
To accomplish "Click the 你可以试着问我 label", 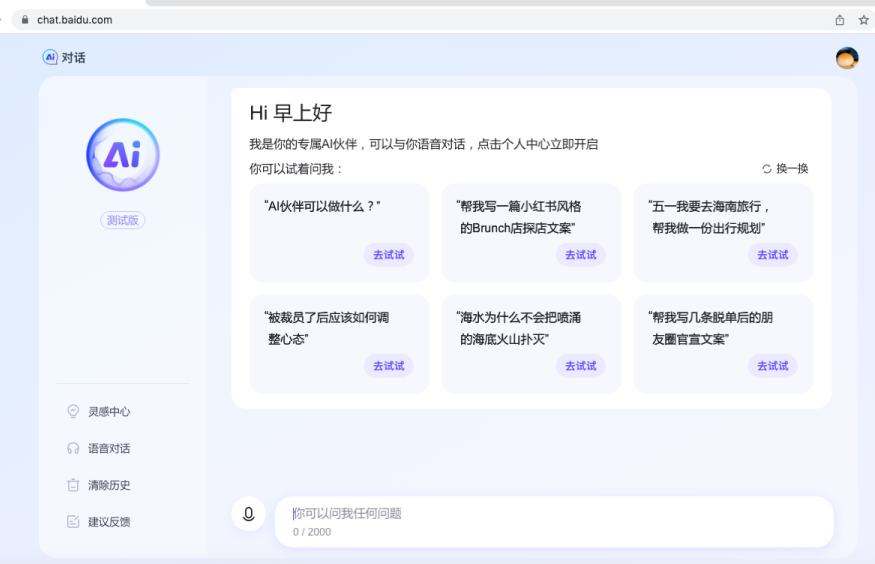I will tap(296, 168).
